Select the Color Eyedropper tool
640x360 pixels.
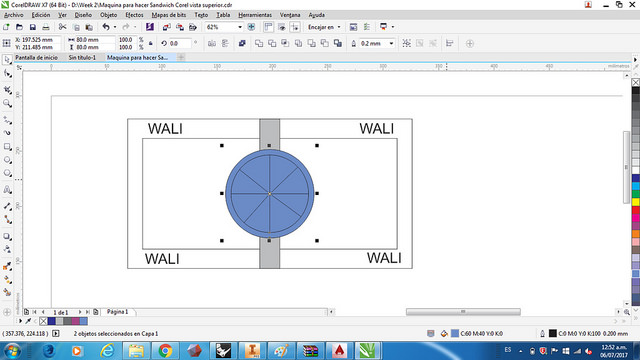tap(7, 266)
